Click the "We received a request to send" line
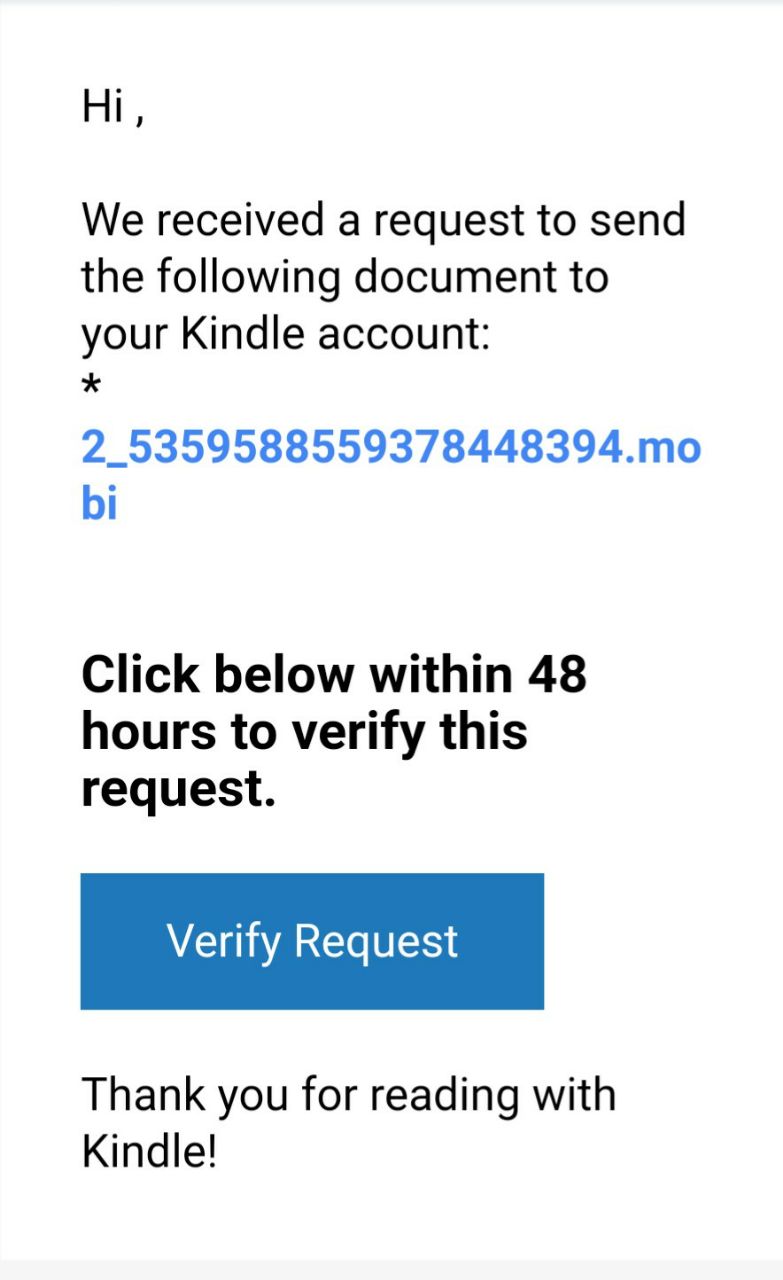Screen dimensions: 783x1280 [383, 220]
